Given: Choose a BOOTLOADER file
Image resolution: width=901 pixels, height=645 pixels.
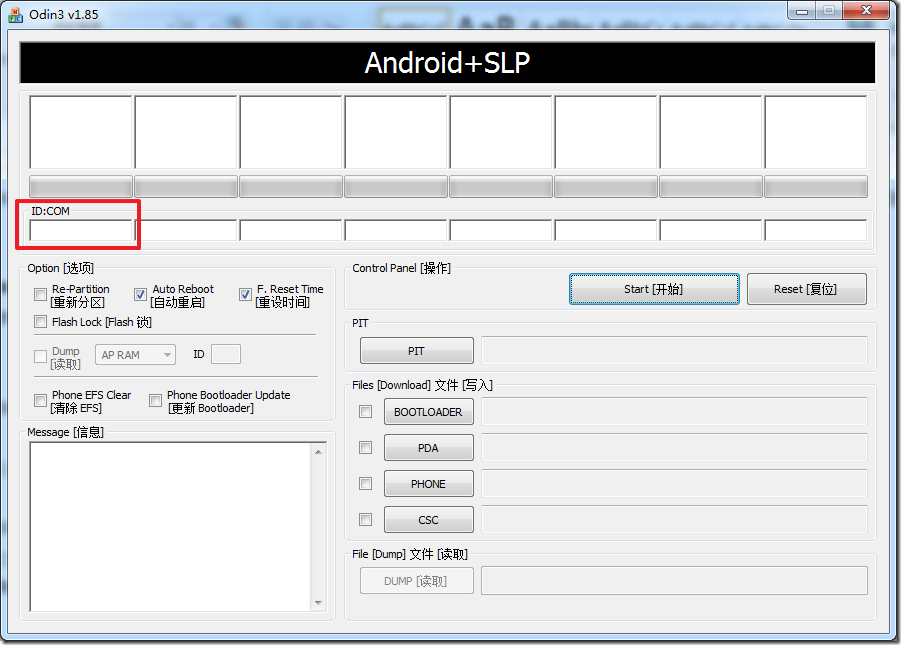Looking at the screenshot, I should click(429, 412).
